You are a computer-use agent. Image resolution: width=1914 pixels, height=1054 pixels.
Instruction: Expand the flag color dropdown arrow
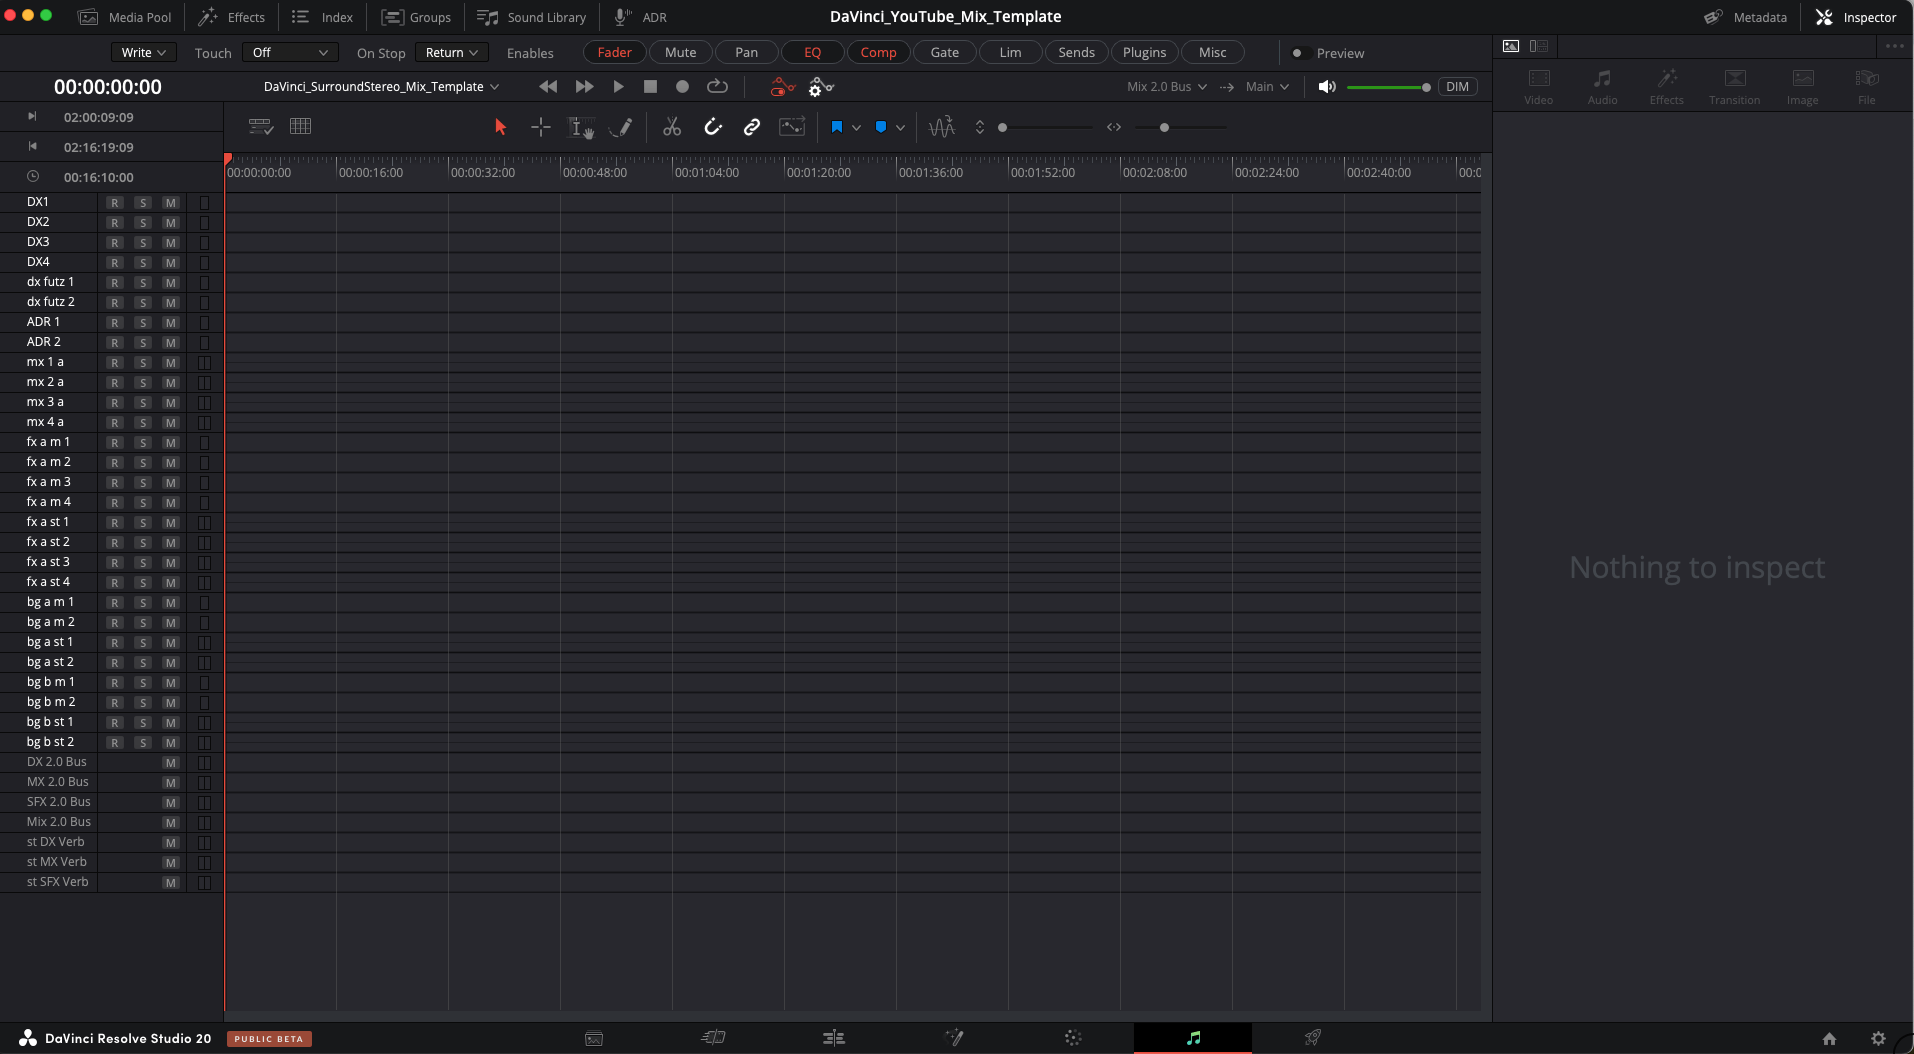click(x=857, y=127)
